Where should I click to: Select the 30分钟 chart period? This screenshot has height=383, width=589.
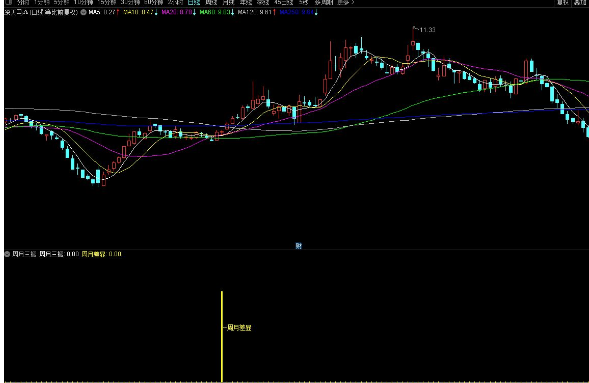tap(130, 2)
